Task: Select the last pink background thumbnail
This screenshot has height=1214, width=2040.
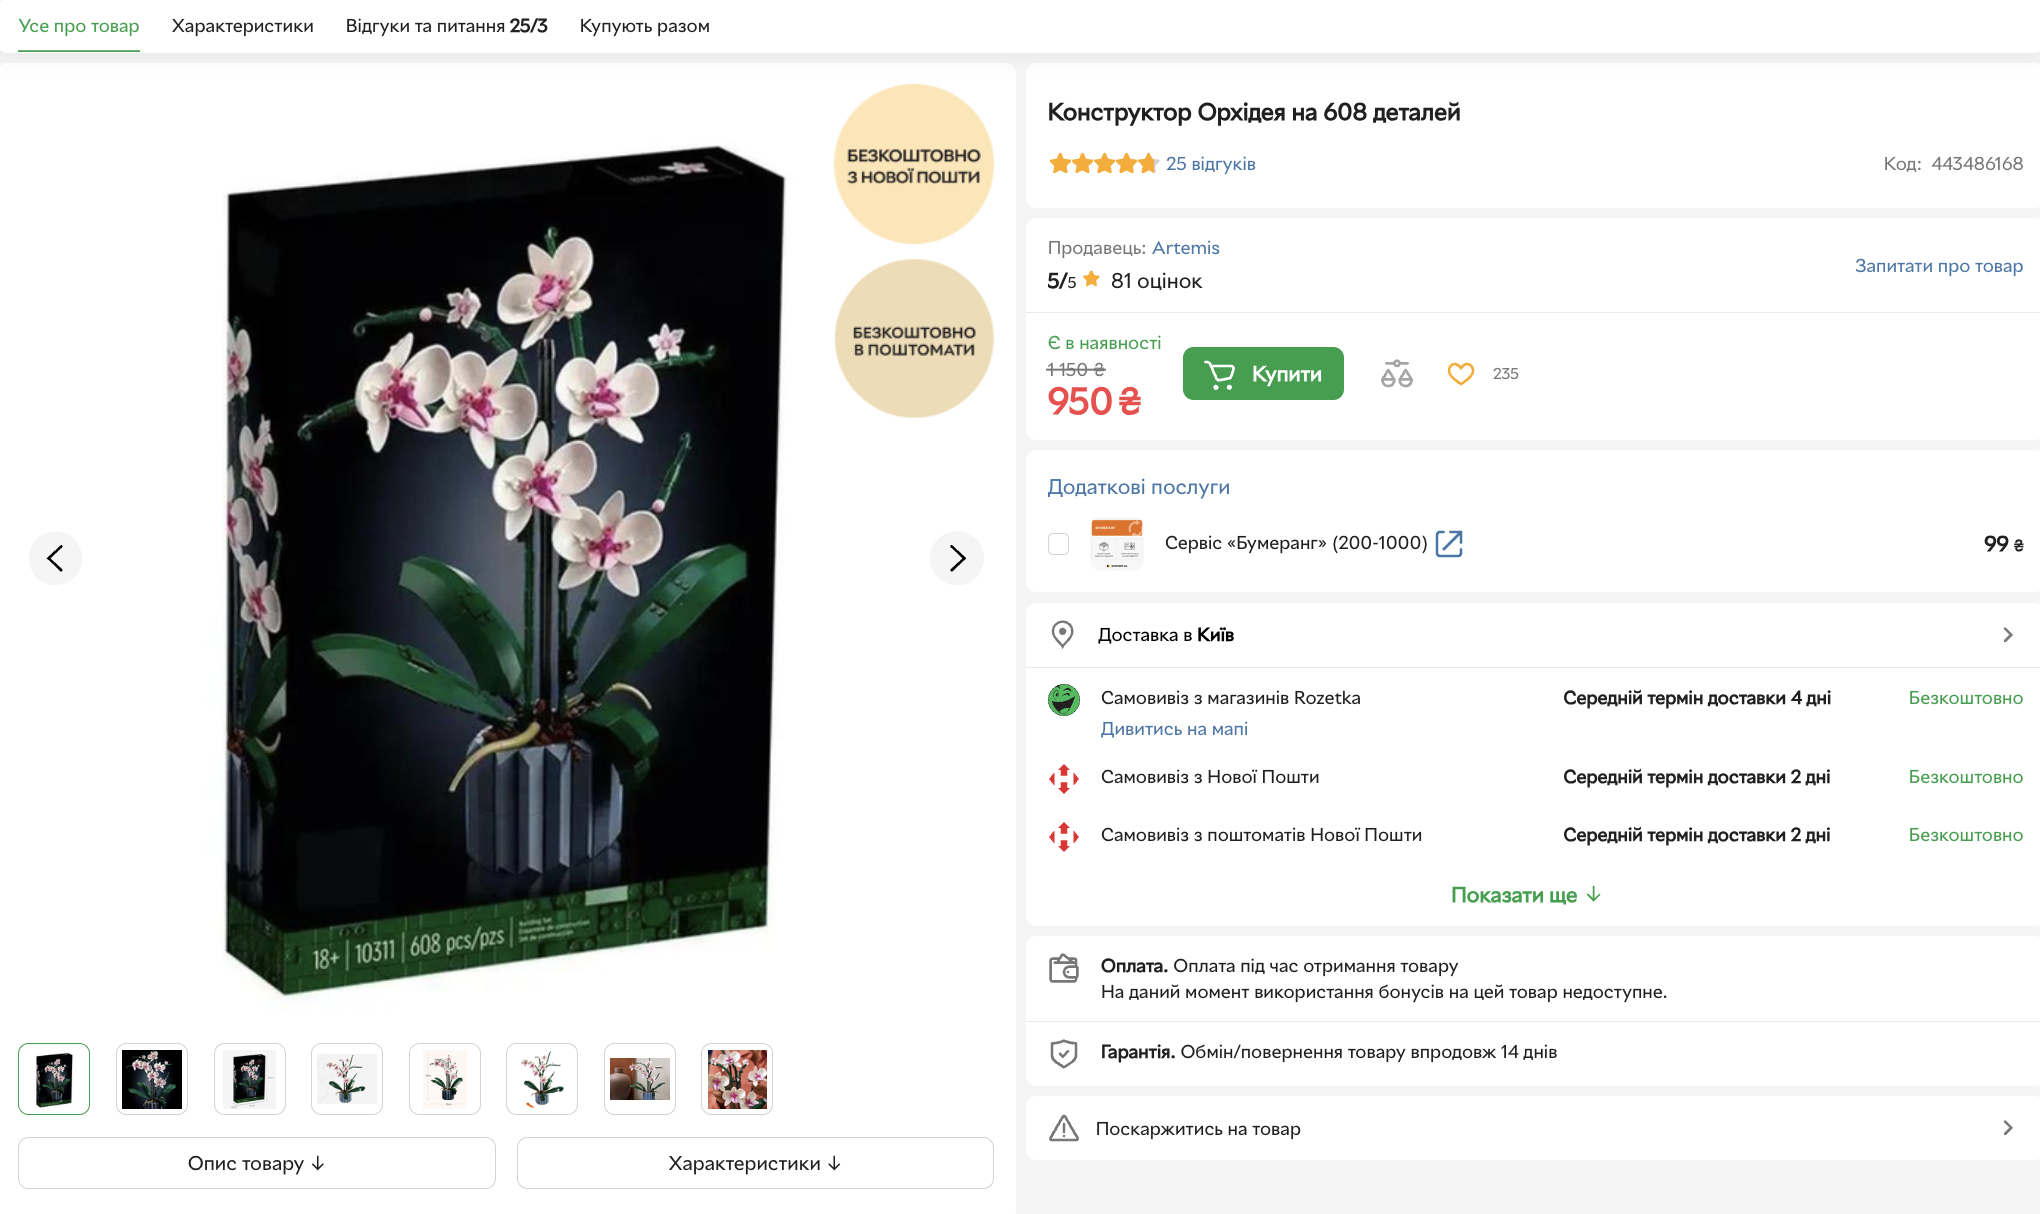Action: (x=737, y=1079)
